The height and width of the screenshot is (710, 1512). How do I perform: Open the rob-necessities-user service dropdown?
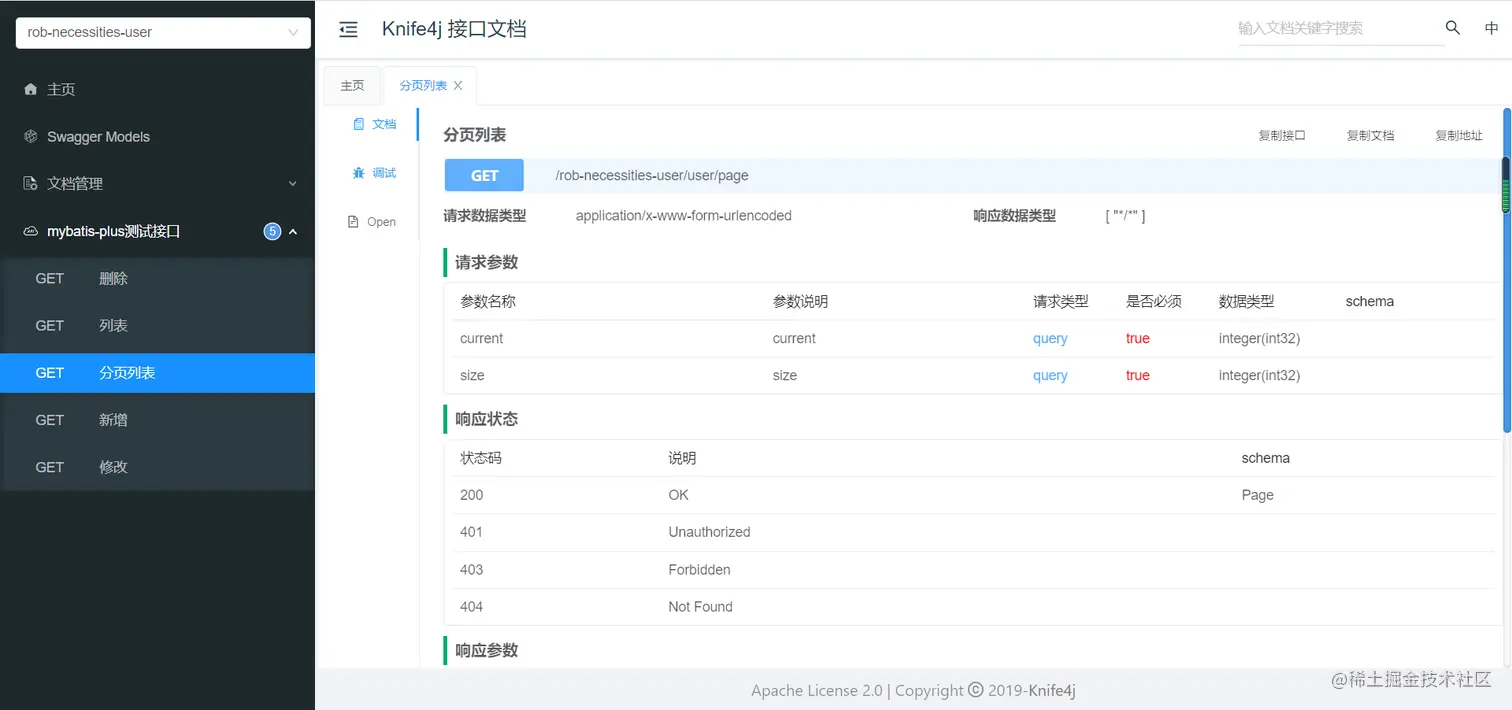coord(163,32)
